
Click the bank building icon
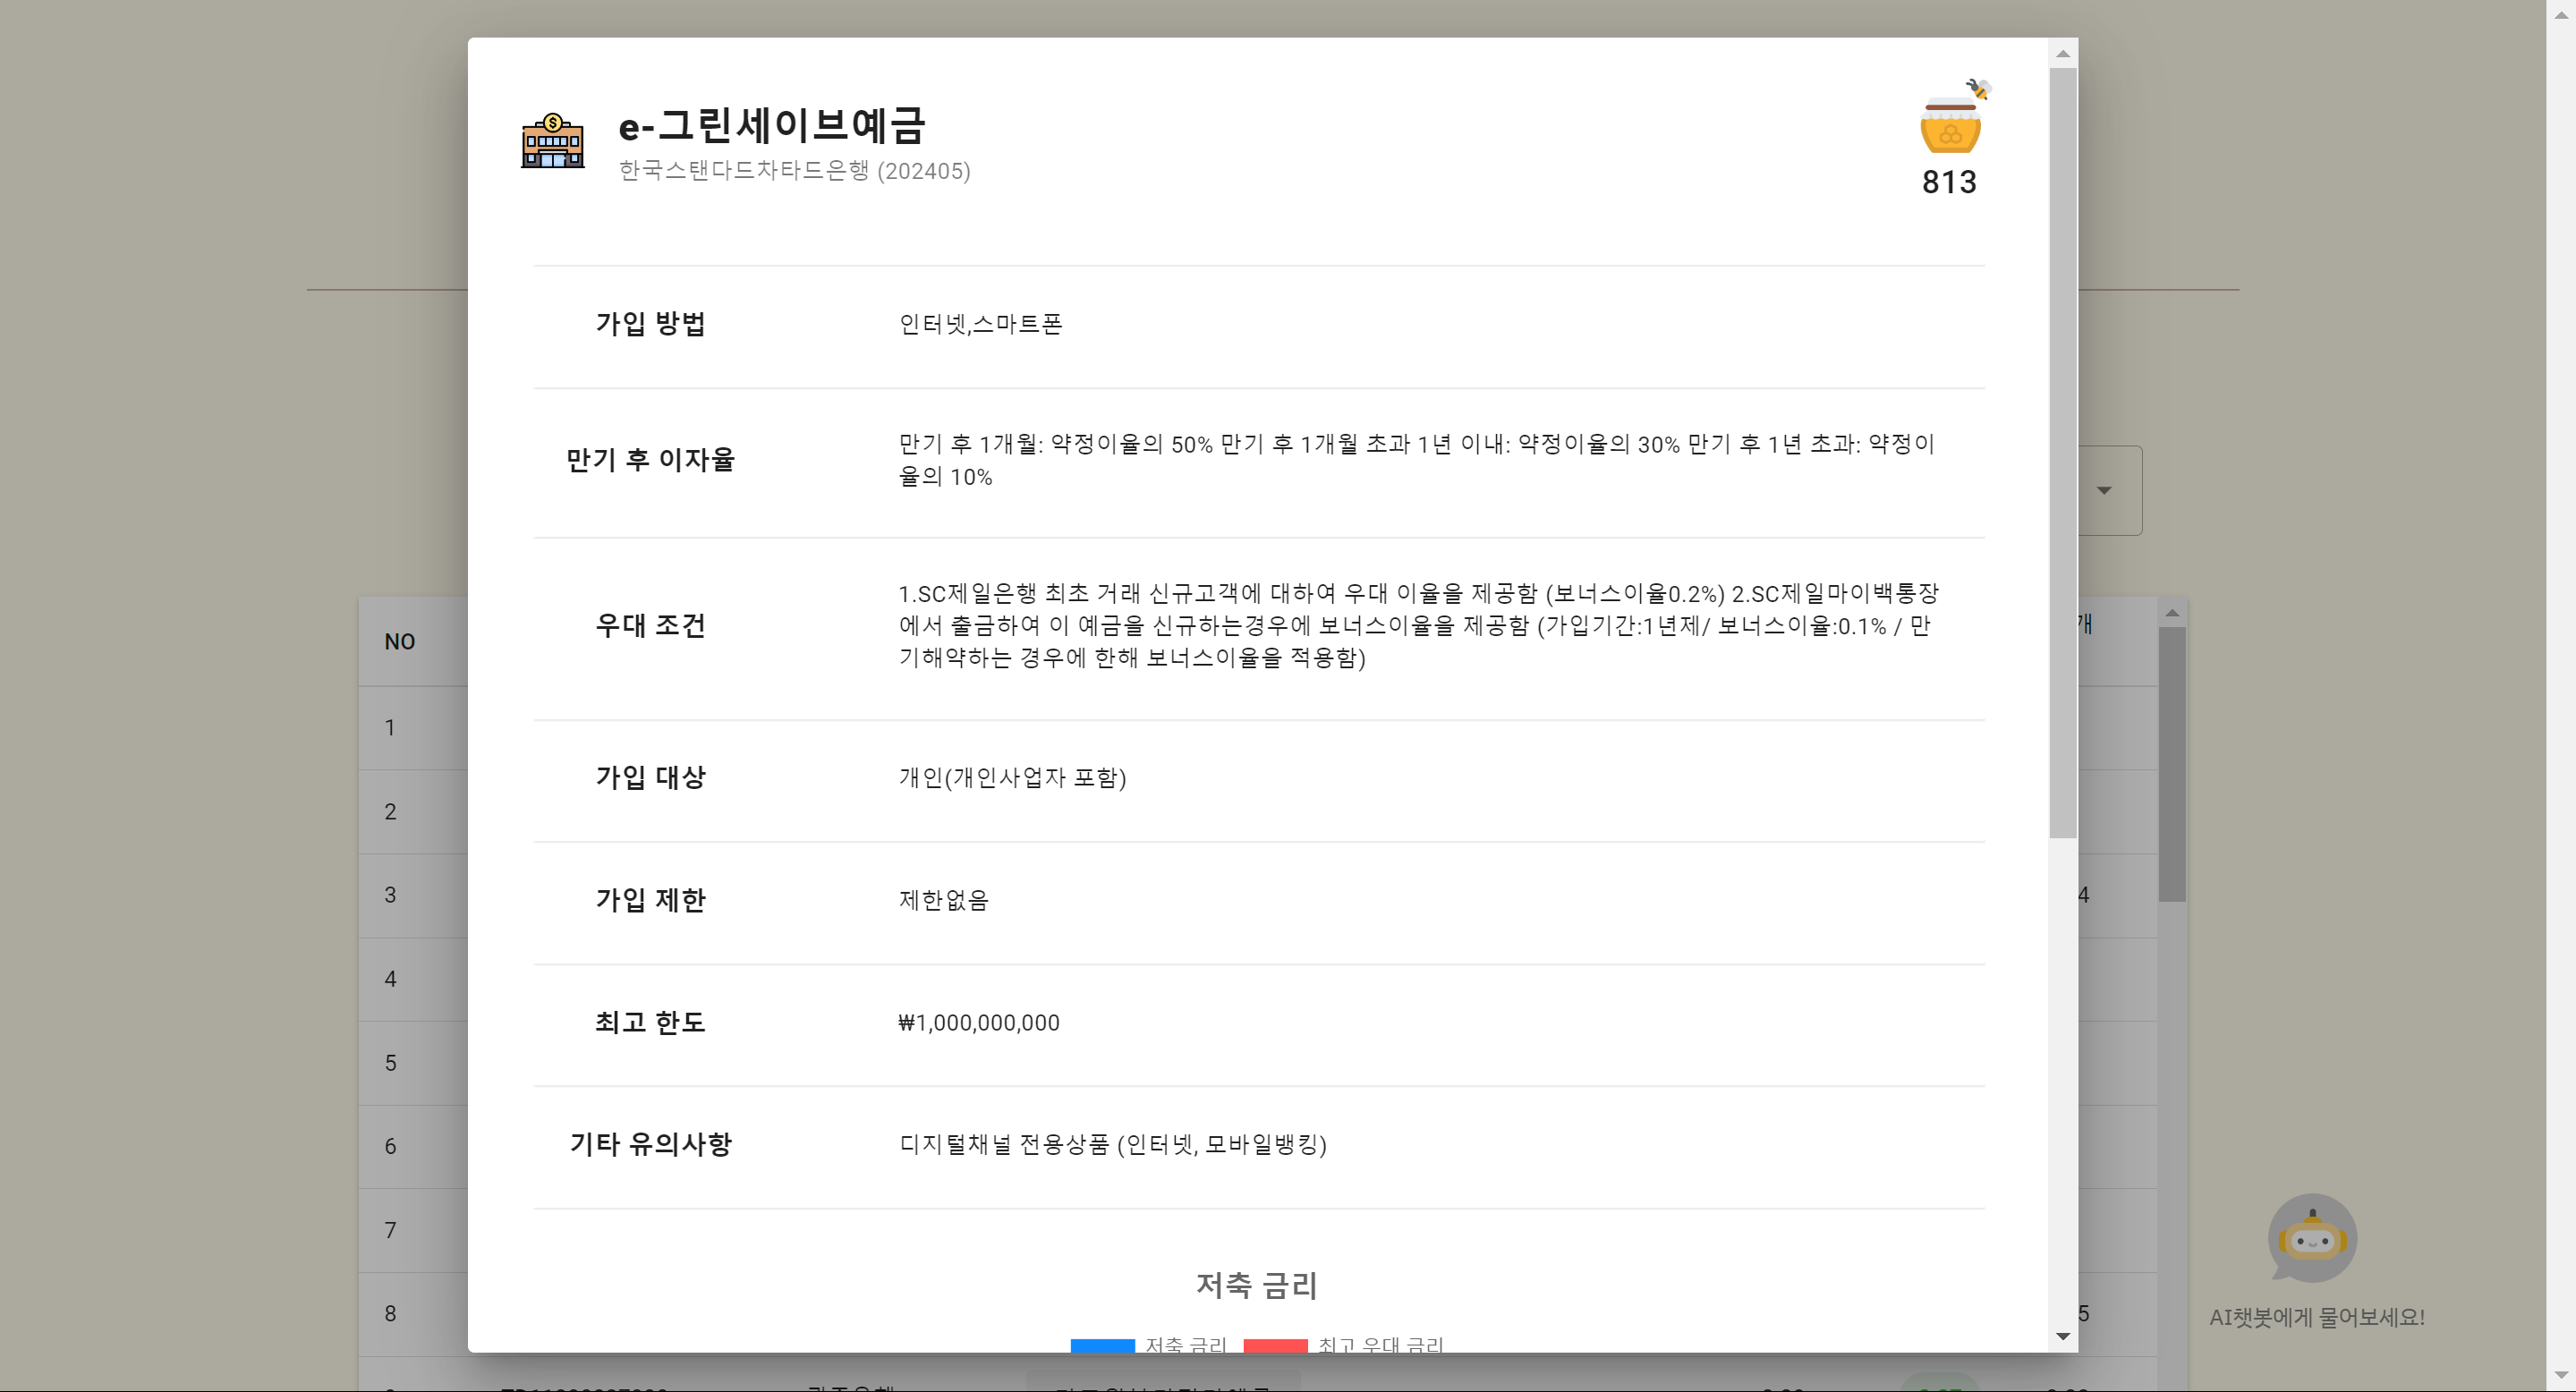(553, 141)
